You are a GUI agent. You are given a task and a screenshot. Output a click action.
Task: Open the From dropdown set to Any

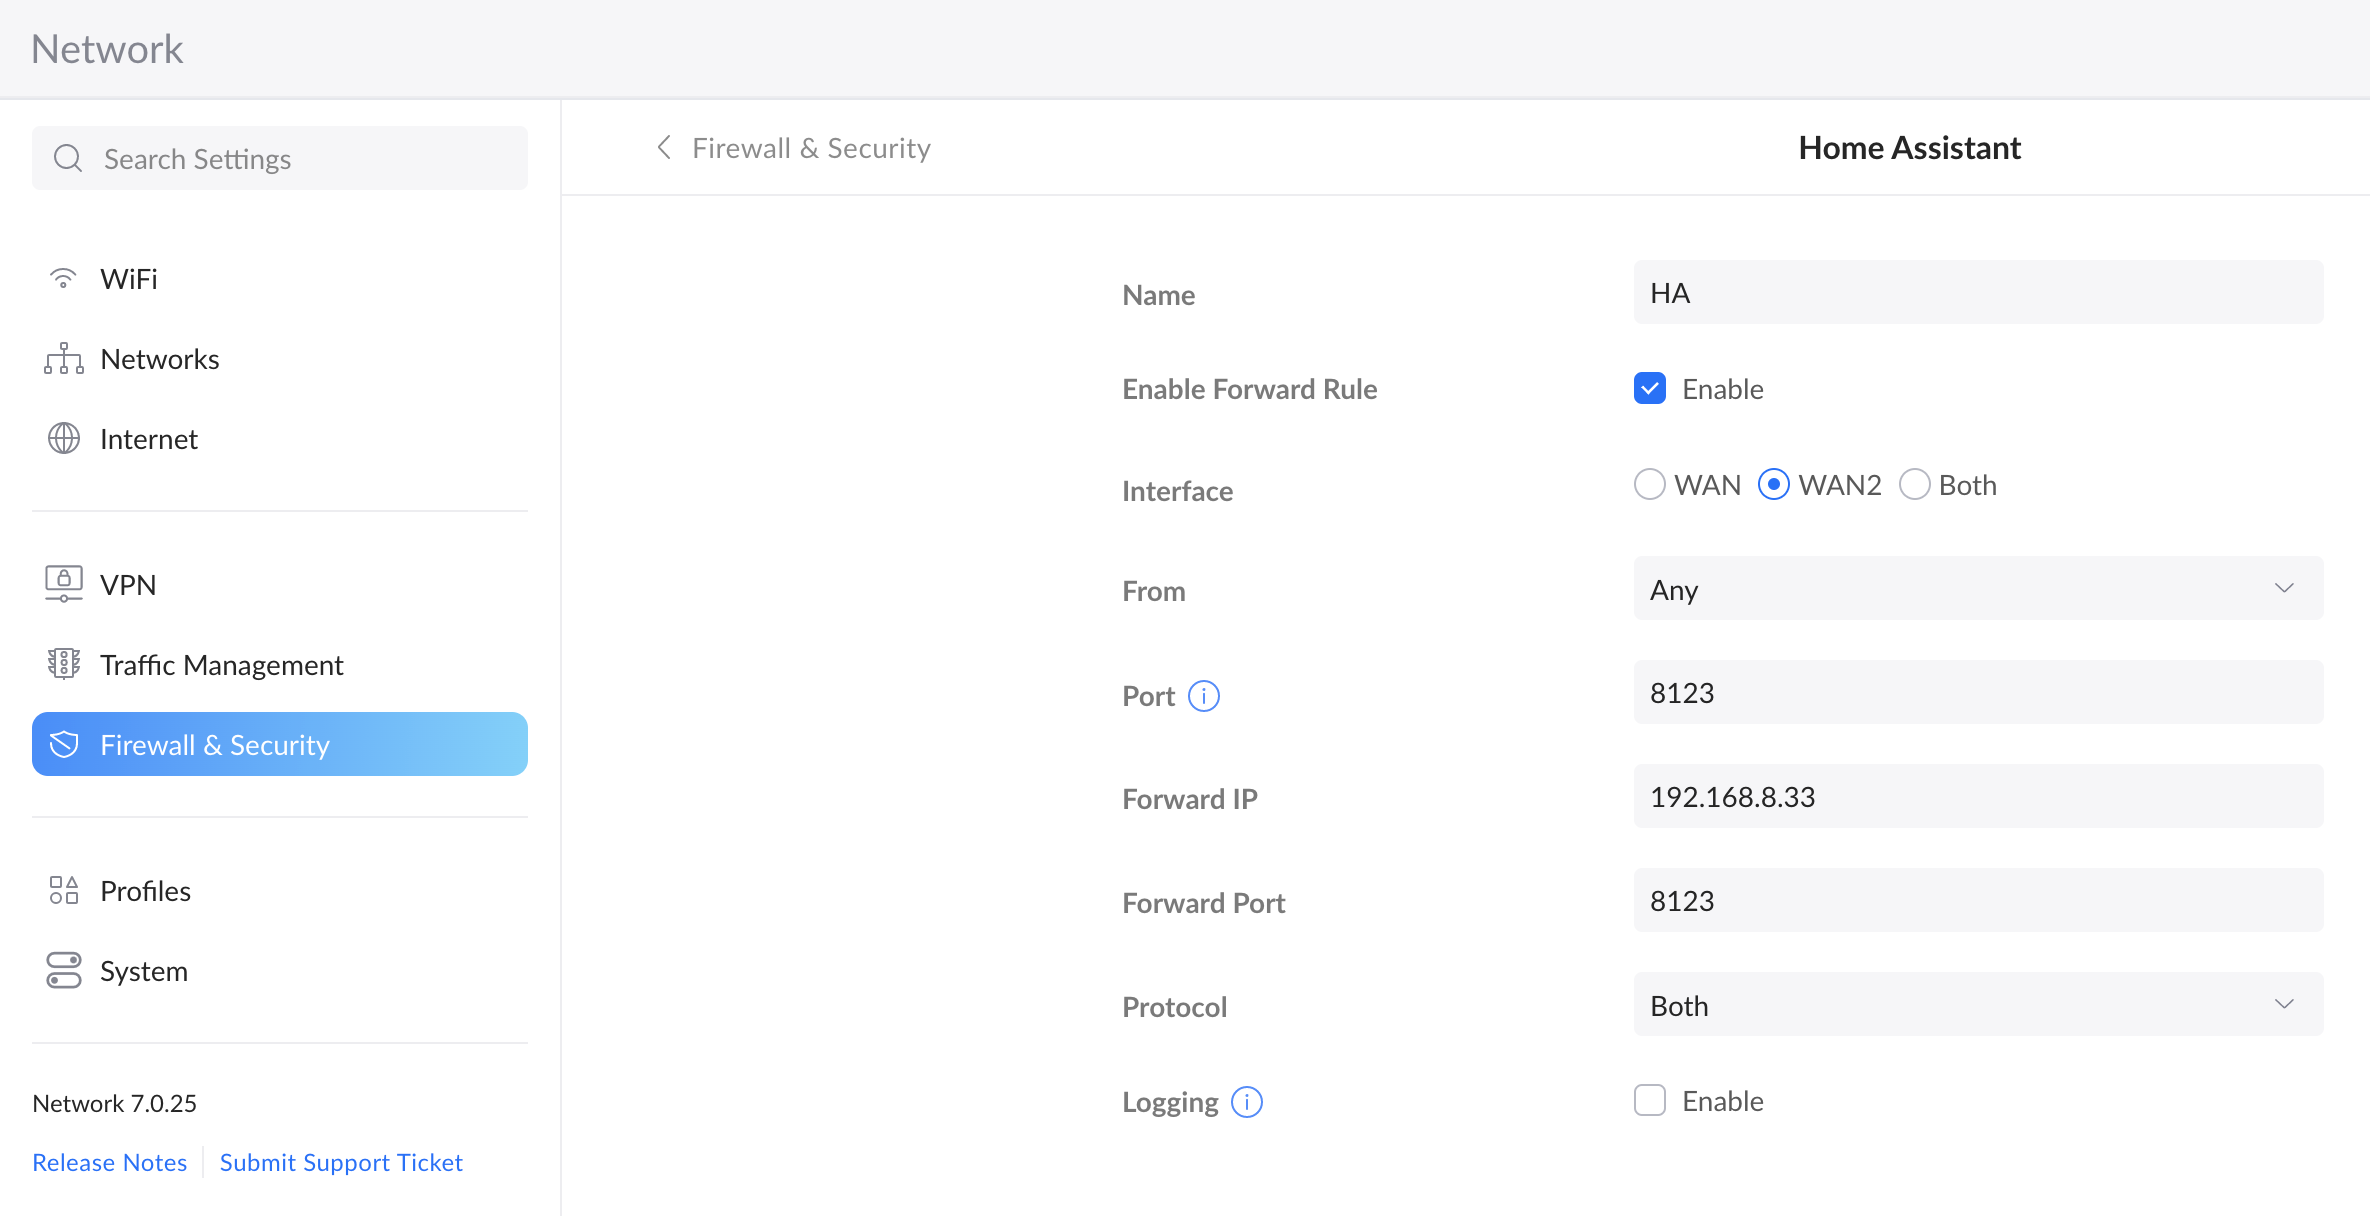tap(1978, 588)
